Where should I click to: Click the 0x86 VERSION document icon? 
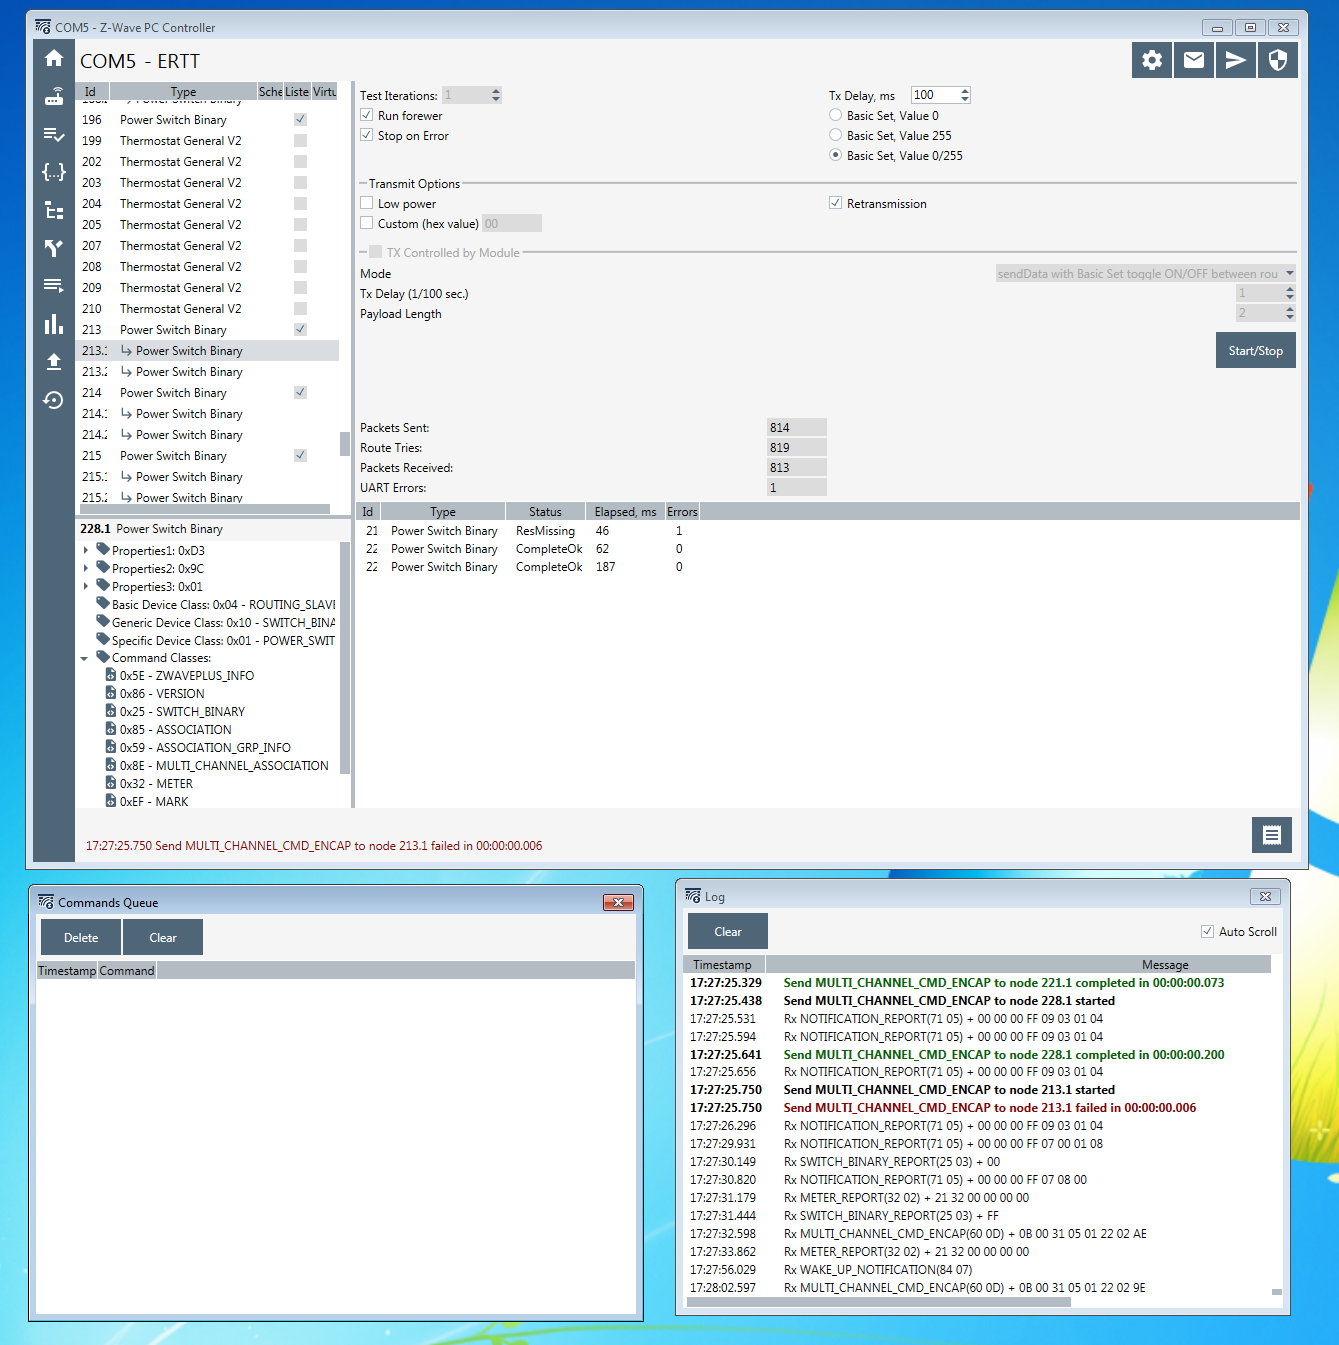(x=111, y=693)
